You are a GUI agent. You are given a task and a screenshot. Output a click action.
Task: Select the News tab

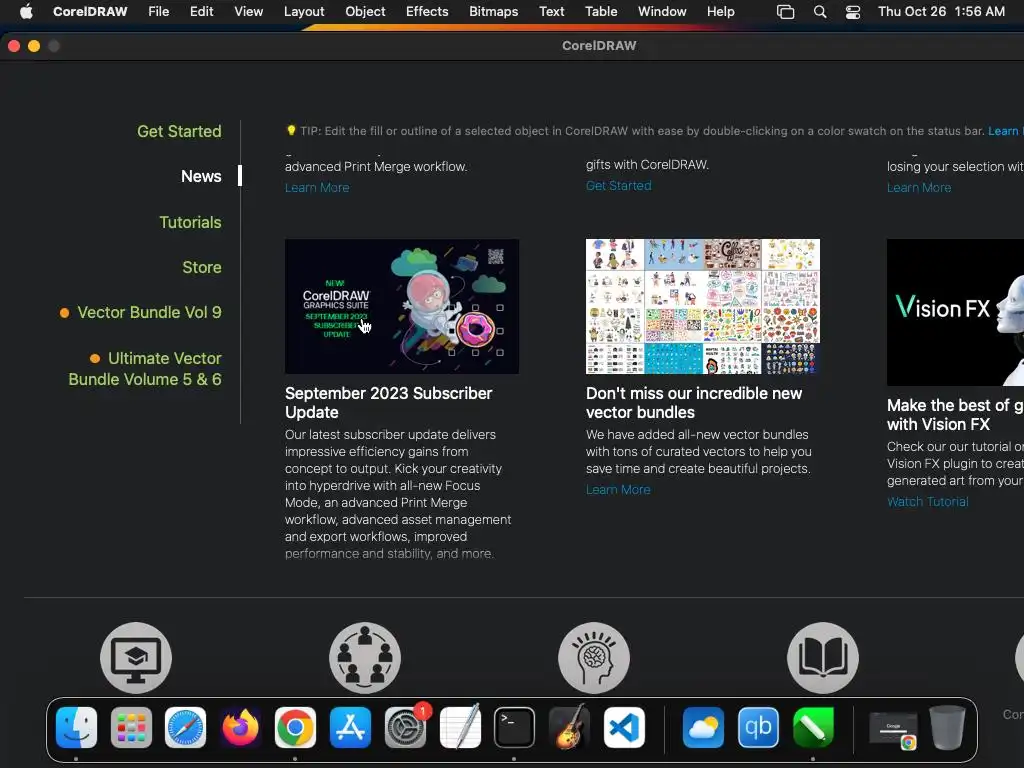tap(201, 176)
